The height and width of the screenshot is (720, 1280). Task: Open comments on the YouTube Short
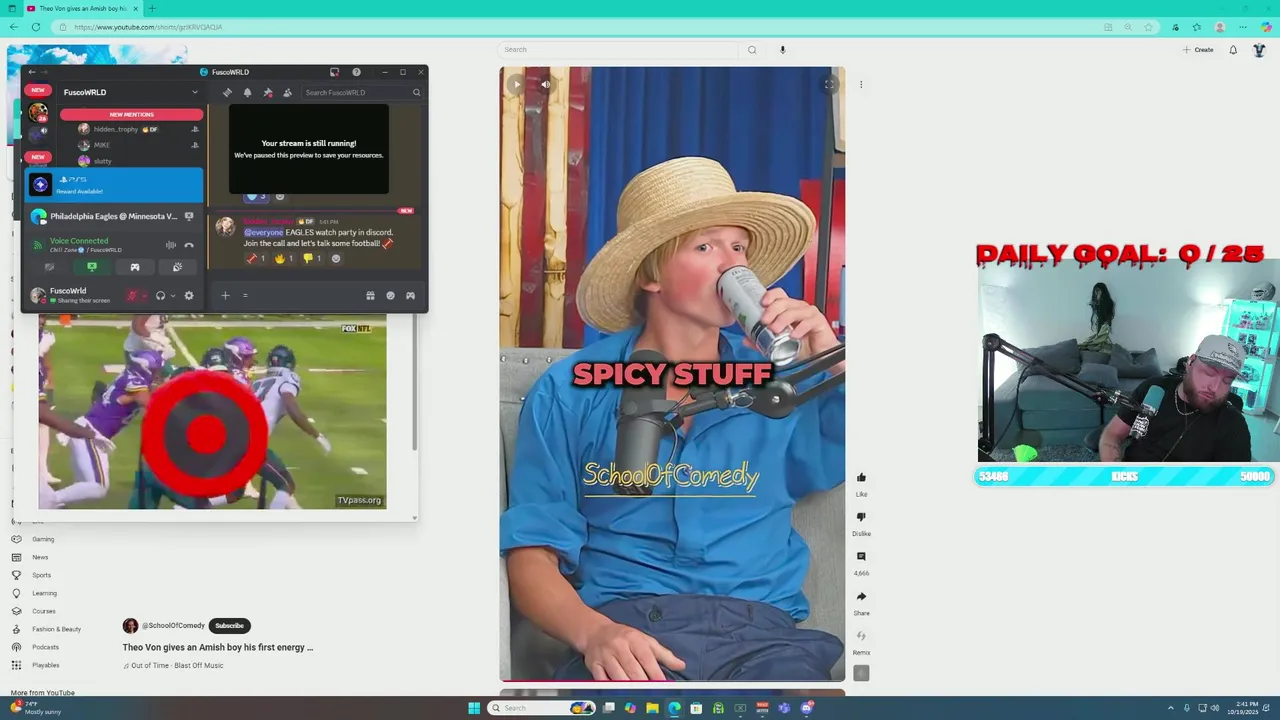click(x=861, y=557)
